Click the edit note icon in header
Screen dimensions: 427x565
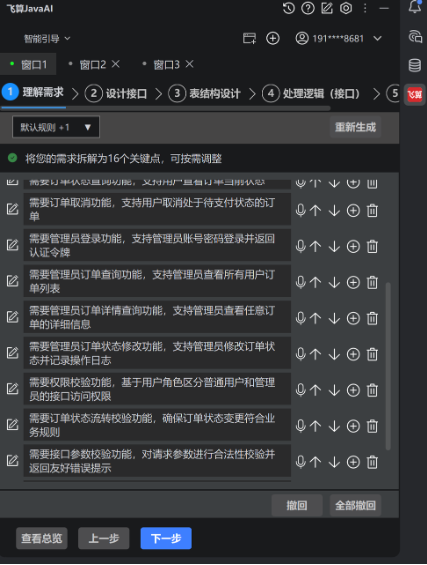click(327, 8)
